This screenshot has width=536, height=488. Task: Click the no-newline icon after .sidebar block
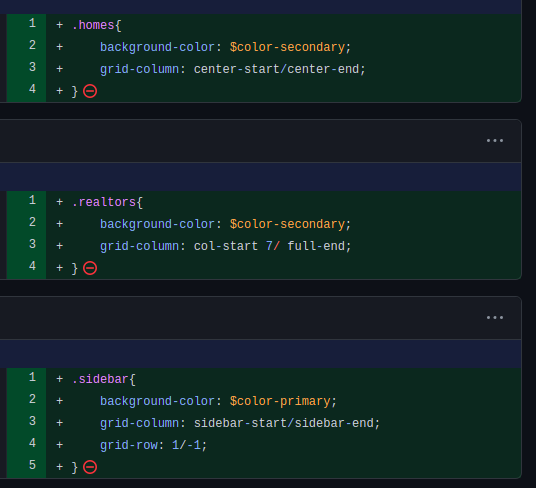point(90,467)
